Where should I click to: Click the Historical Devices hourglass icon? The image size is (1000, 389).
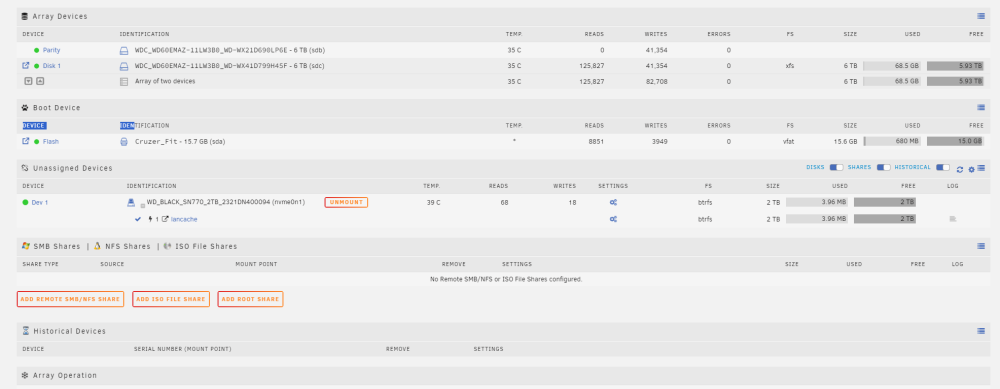click(26, 331)
